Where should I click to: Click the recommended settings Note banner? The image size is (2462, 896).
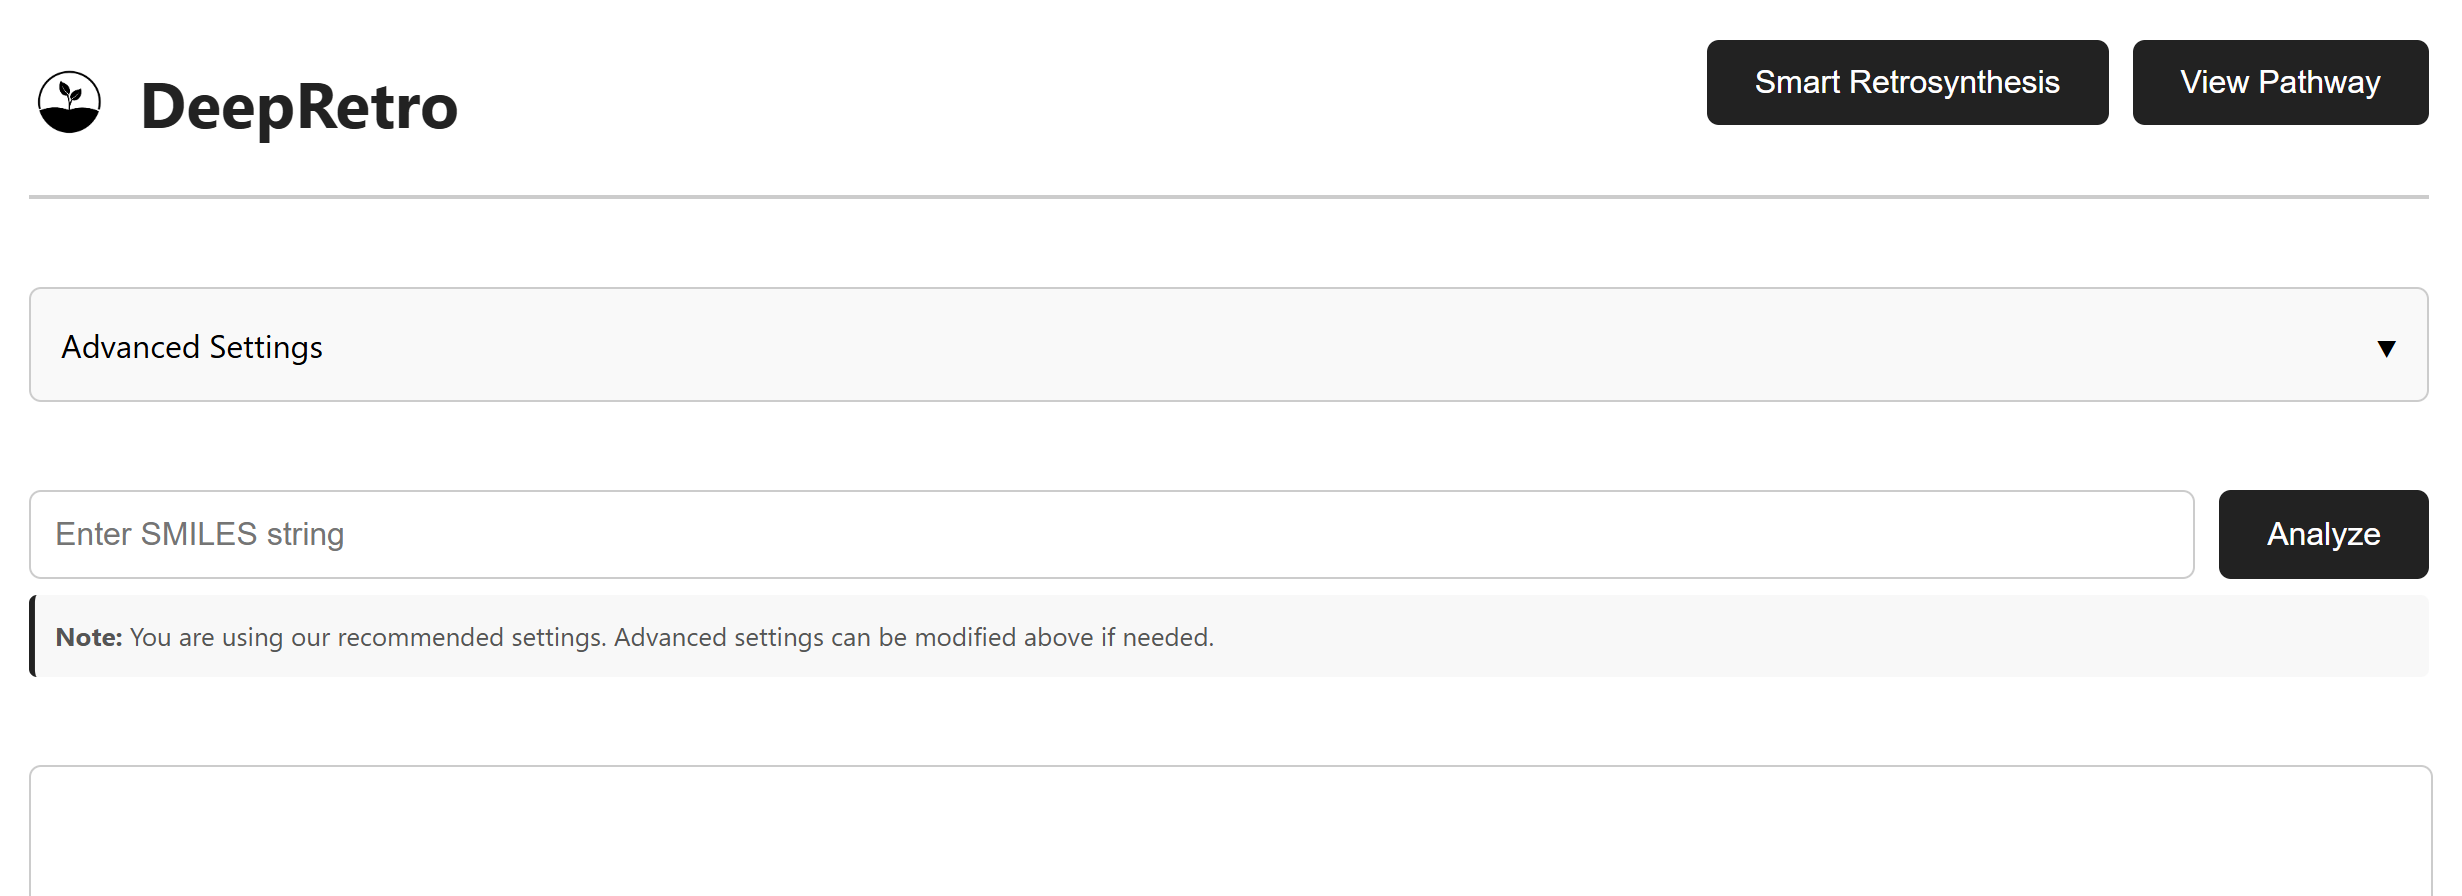click(x=1229, y=636)
